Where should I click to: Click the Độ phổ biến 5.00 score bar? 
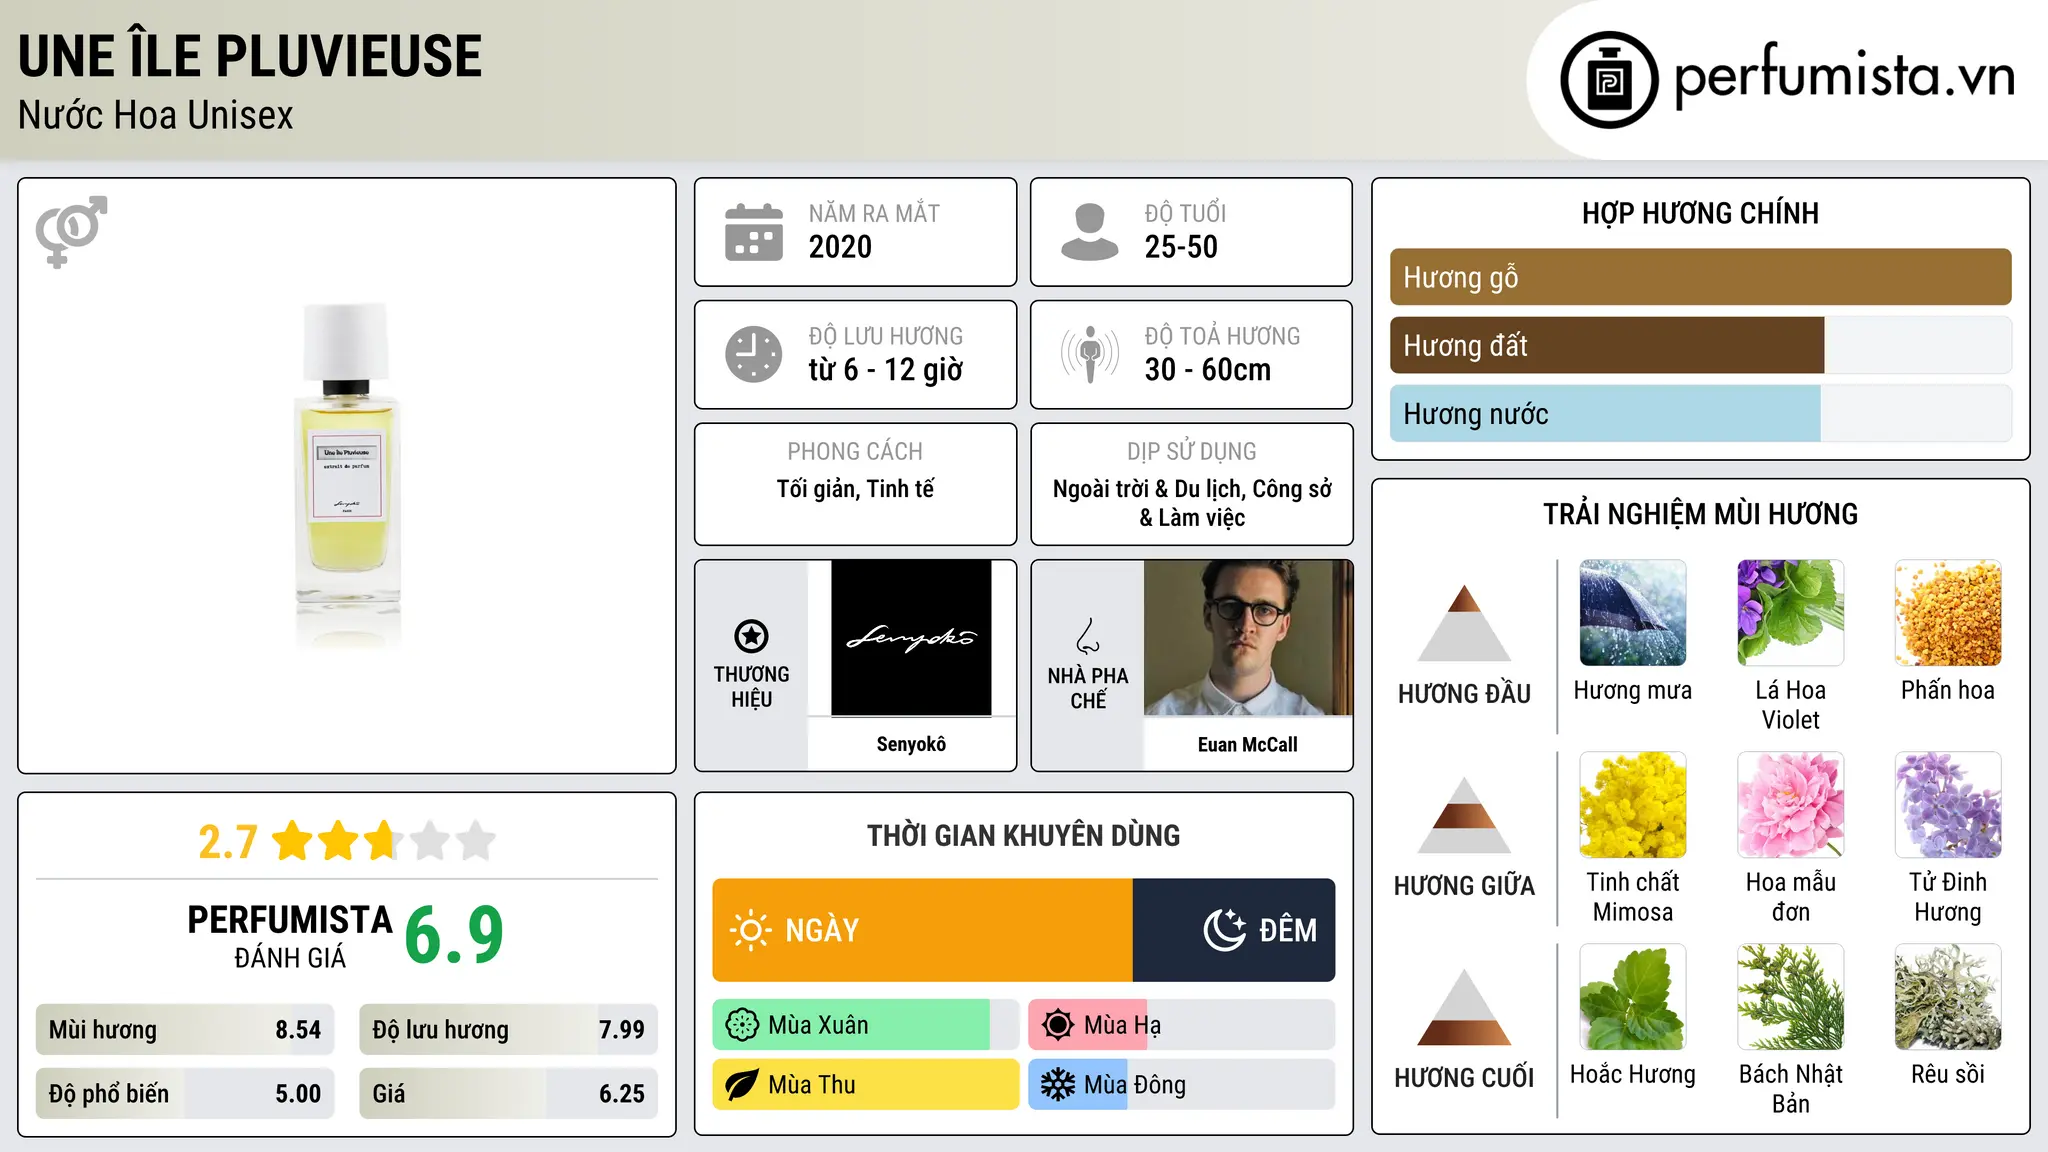coord(185,1094)
